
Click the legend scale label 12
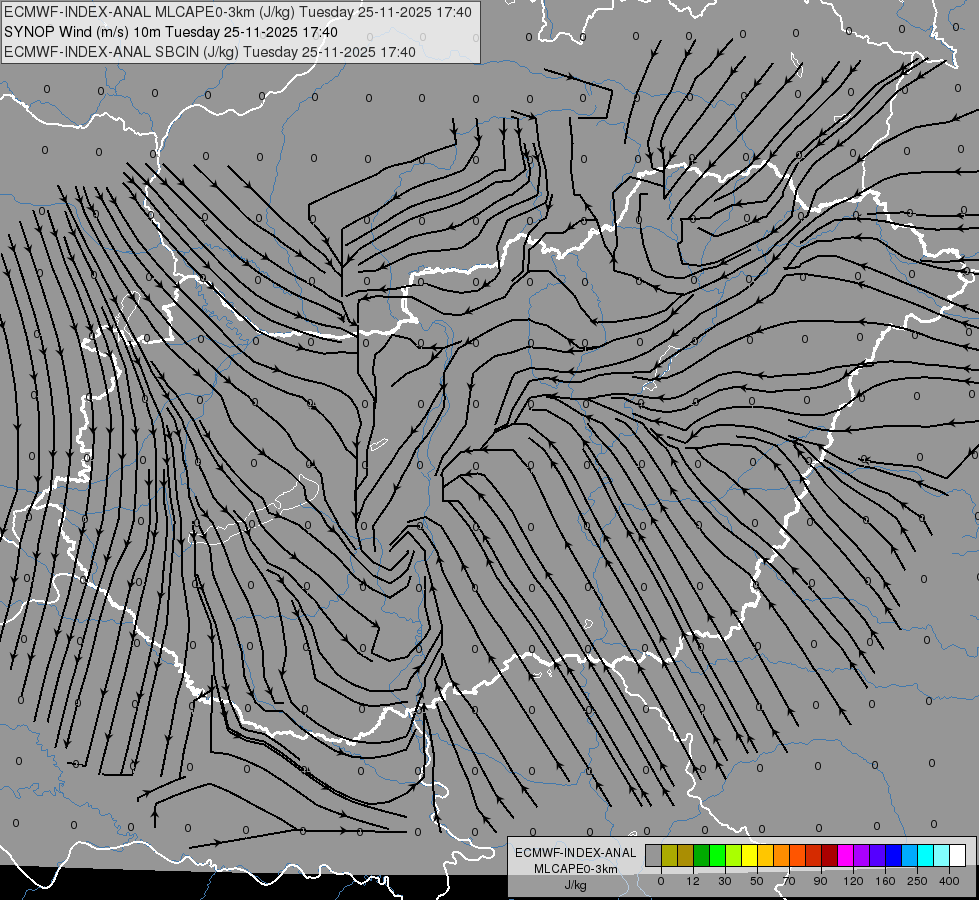click(693, 882)
